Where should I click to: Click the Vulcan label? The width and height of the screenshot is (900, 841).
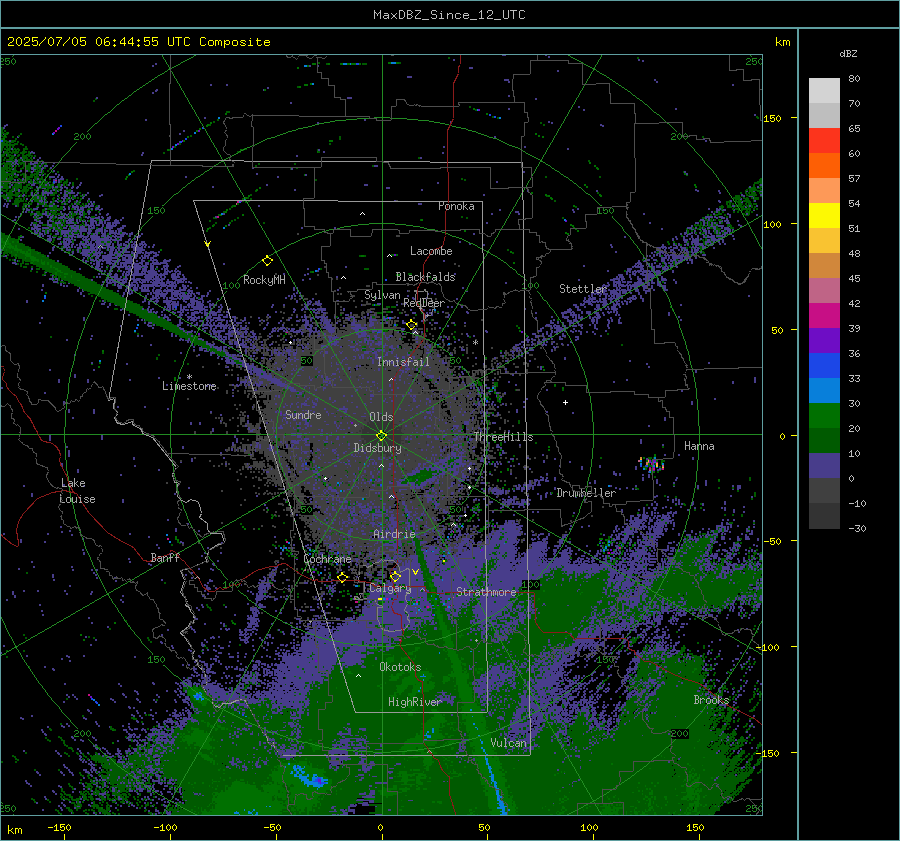(508, 743)
